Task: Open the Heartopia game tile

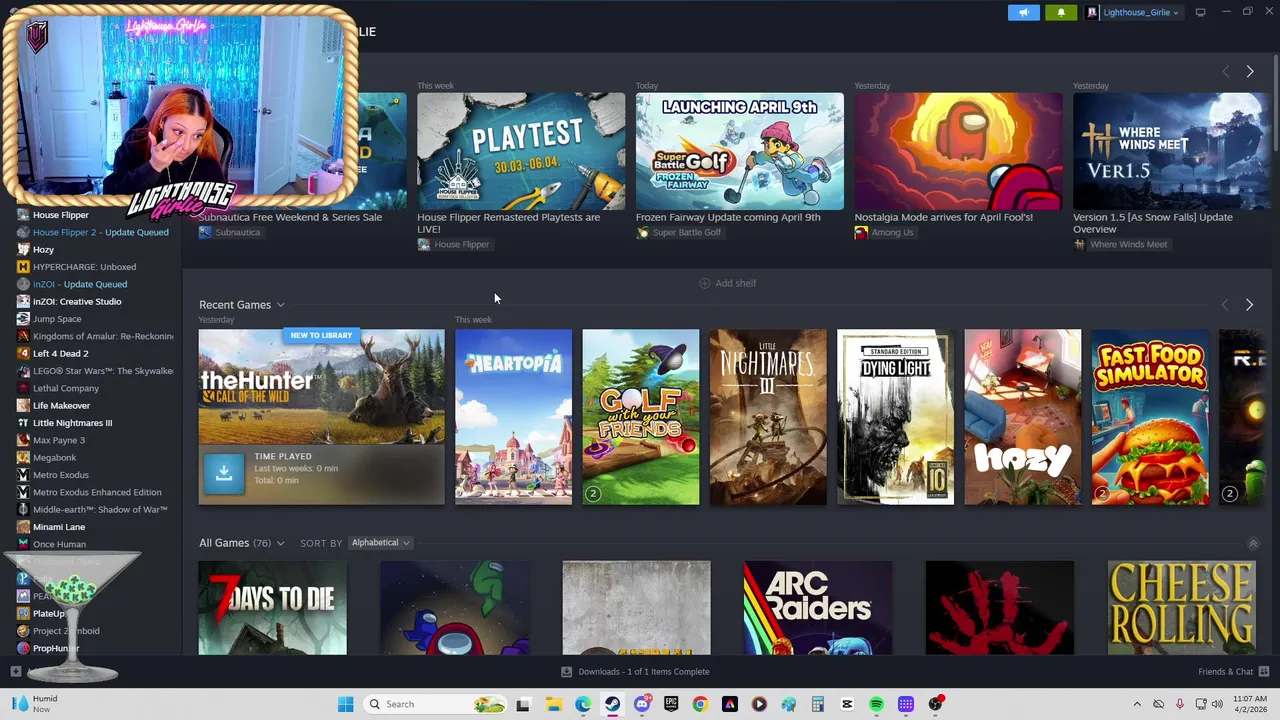Action: tap(513, 417)
